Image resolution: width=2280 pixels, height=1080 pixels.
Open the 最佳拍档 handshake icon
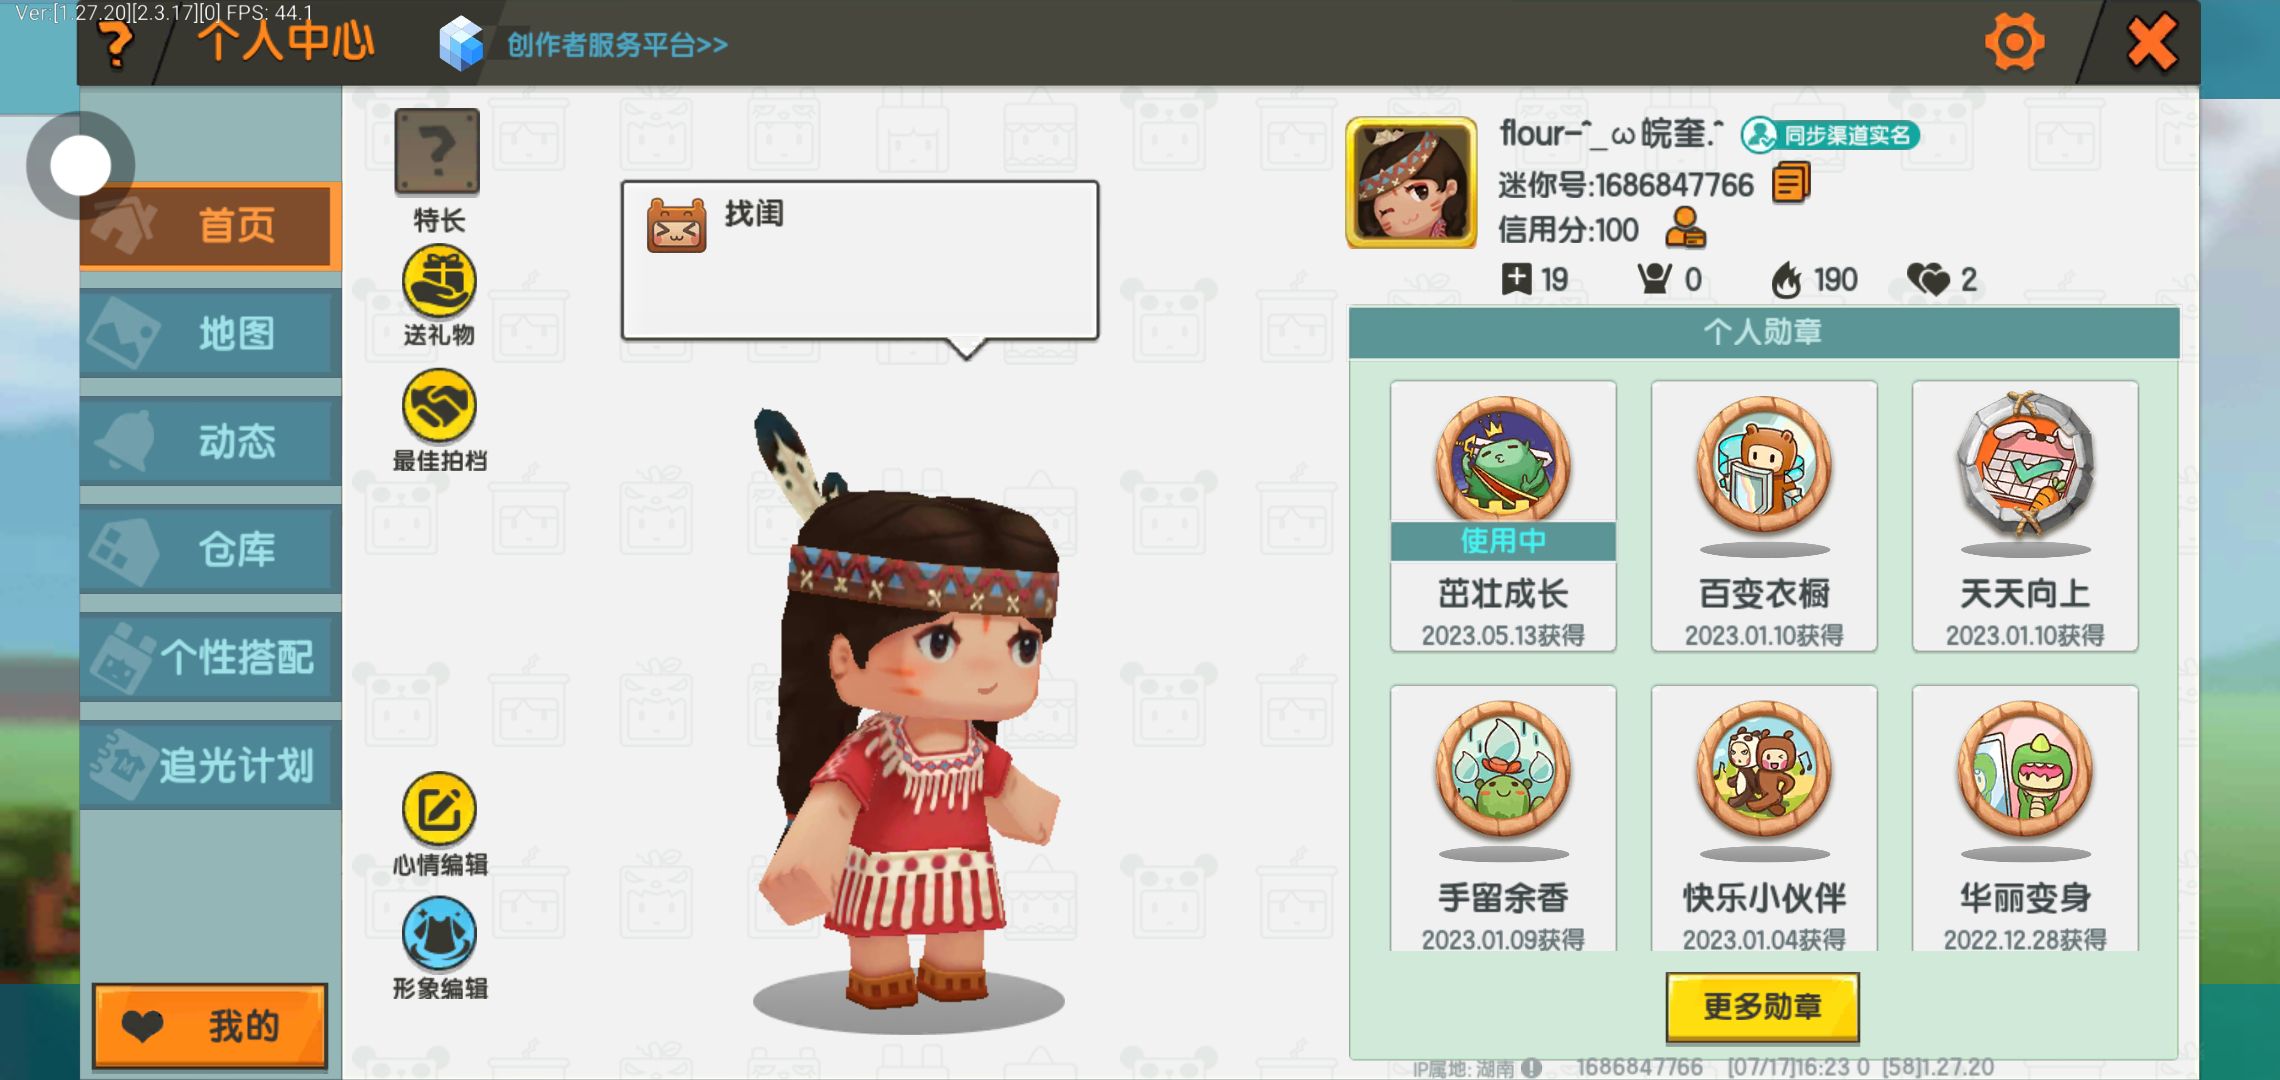coord(438,406)
